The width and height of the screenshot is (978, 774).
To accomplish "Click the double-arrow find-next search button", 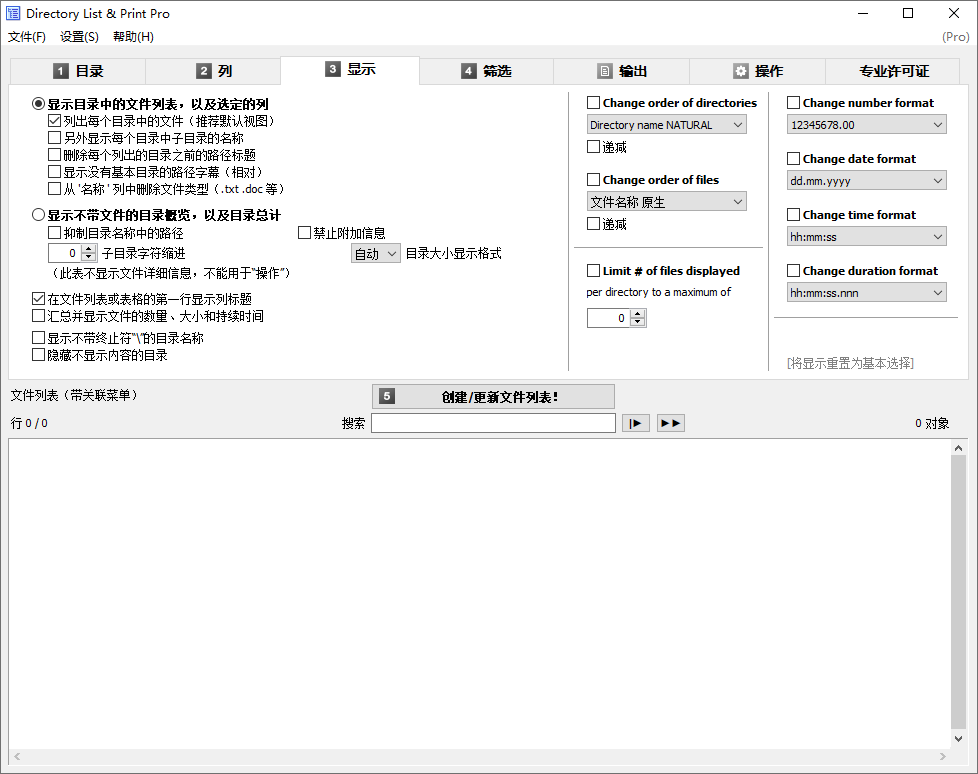I will pyautogui.click(x=671, y=423).
